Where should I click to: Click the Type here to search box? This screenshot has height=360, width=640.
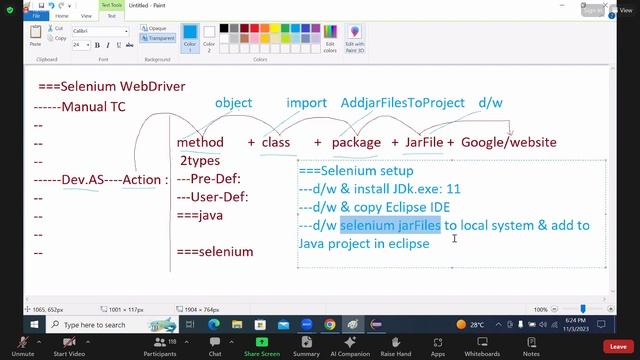pos(113,325)
